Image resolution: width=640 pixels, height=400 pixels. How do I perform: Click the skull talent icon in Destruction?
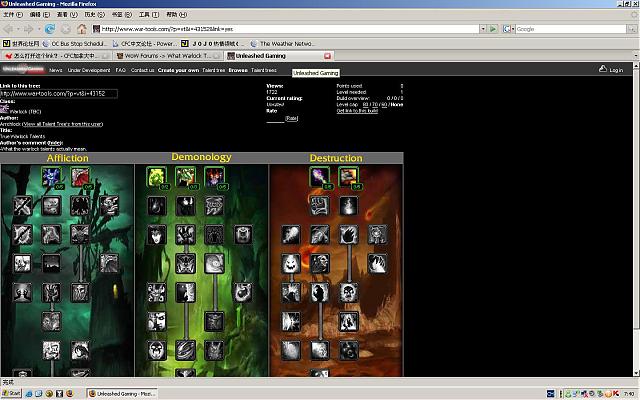pyautogui.click(x=348, y=293)
